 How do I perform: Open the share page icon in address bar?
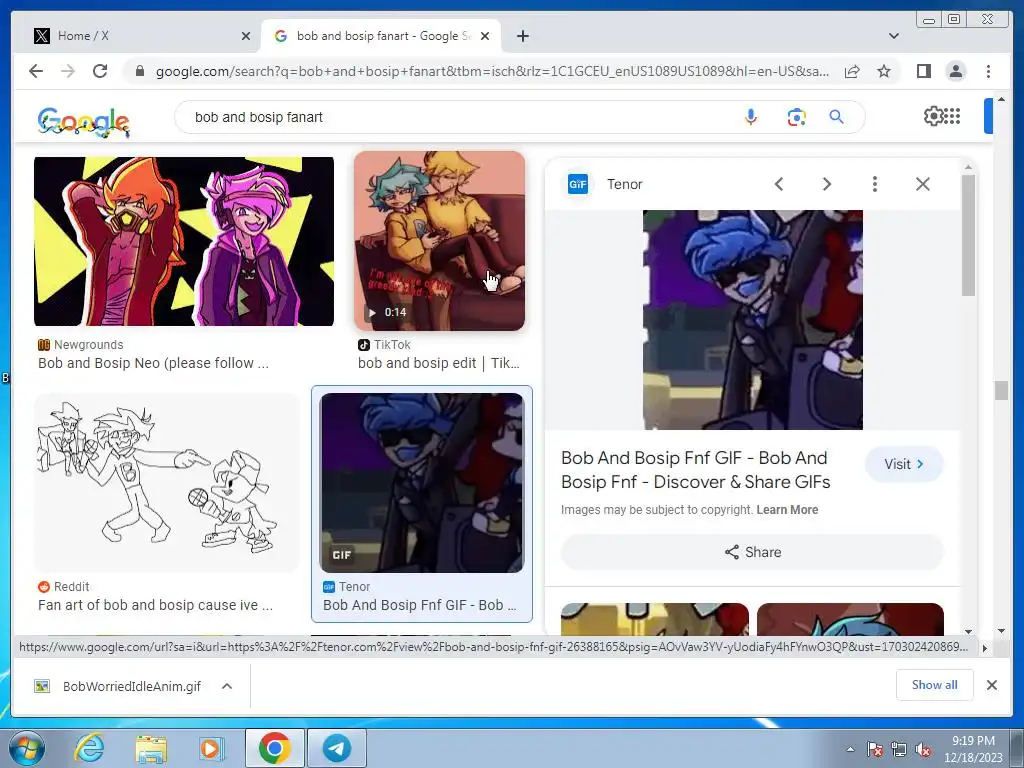pyautogui.click(x=852, y=71)
